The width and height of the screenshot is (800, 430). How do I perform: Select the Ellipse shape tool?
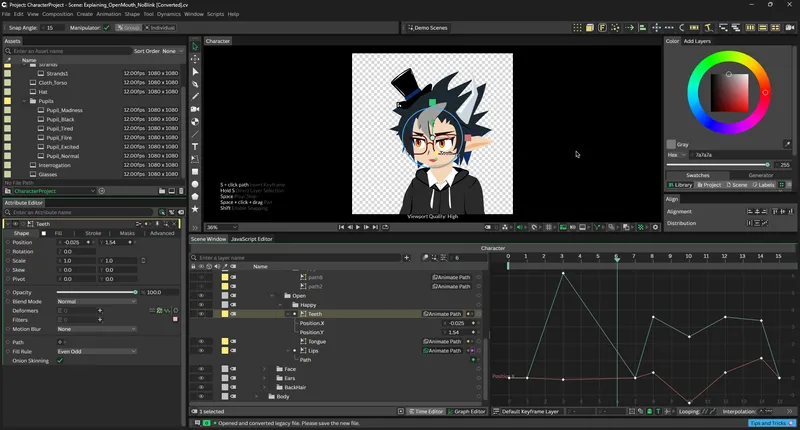coord(195,184)
